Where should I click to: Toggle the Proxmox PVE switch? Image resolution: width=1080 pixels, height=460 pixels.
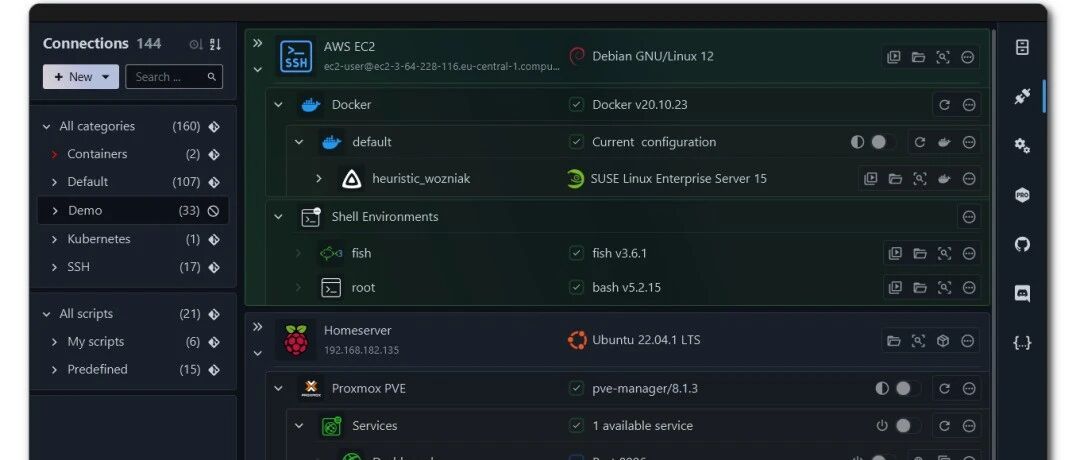(906, 389)
